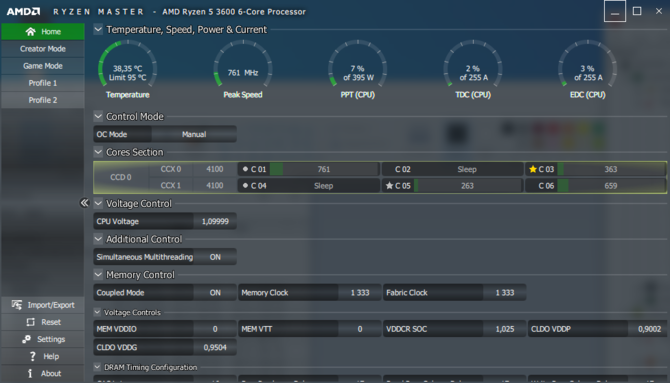Click the EDC (CPU) gauge
Image resolution: width=670 pixels, height=383 pixels.
click(588, 64)
